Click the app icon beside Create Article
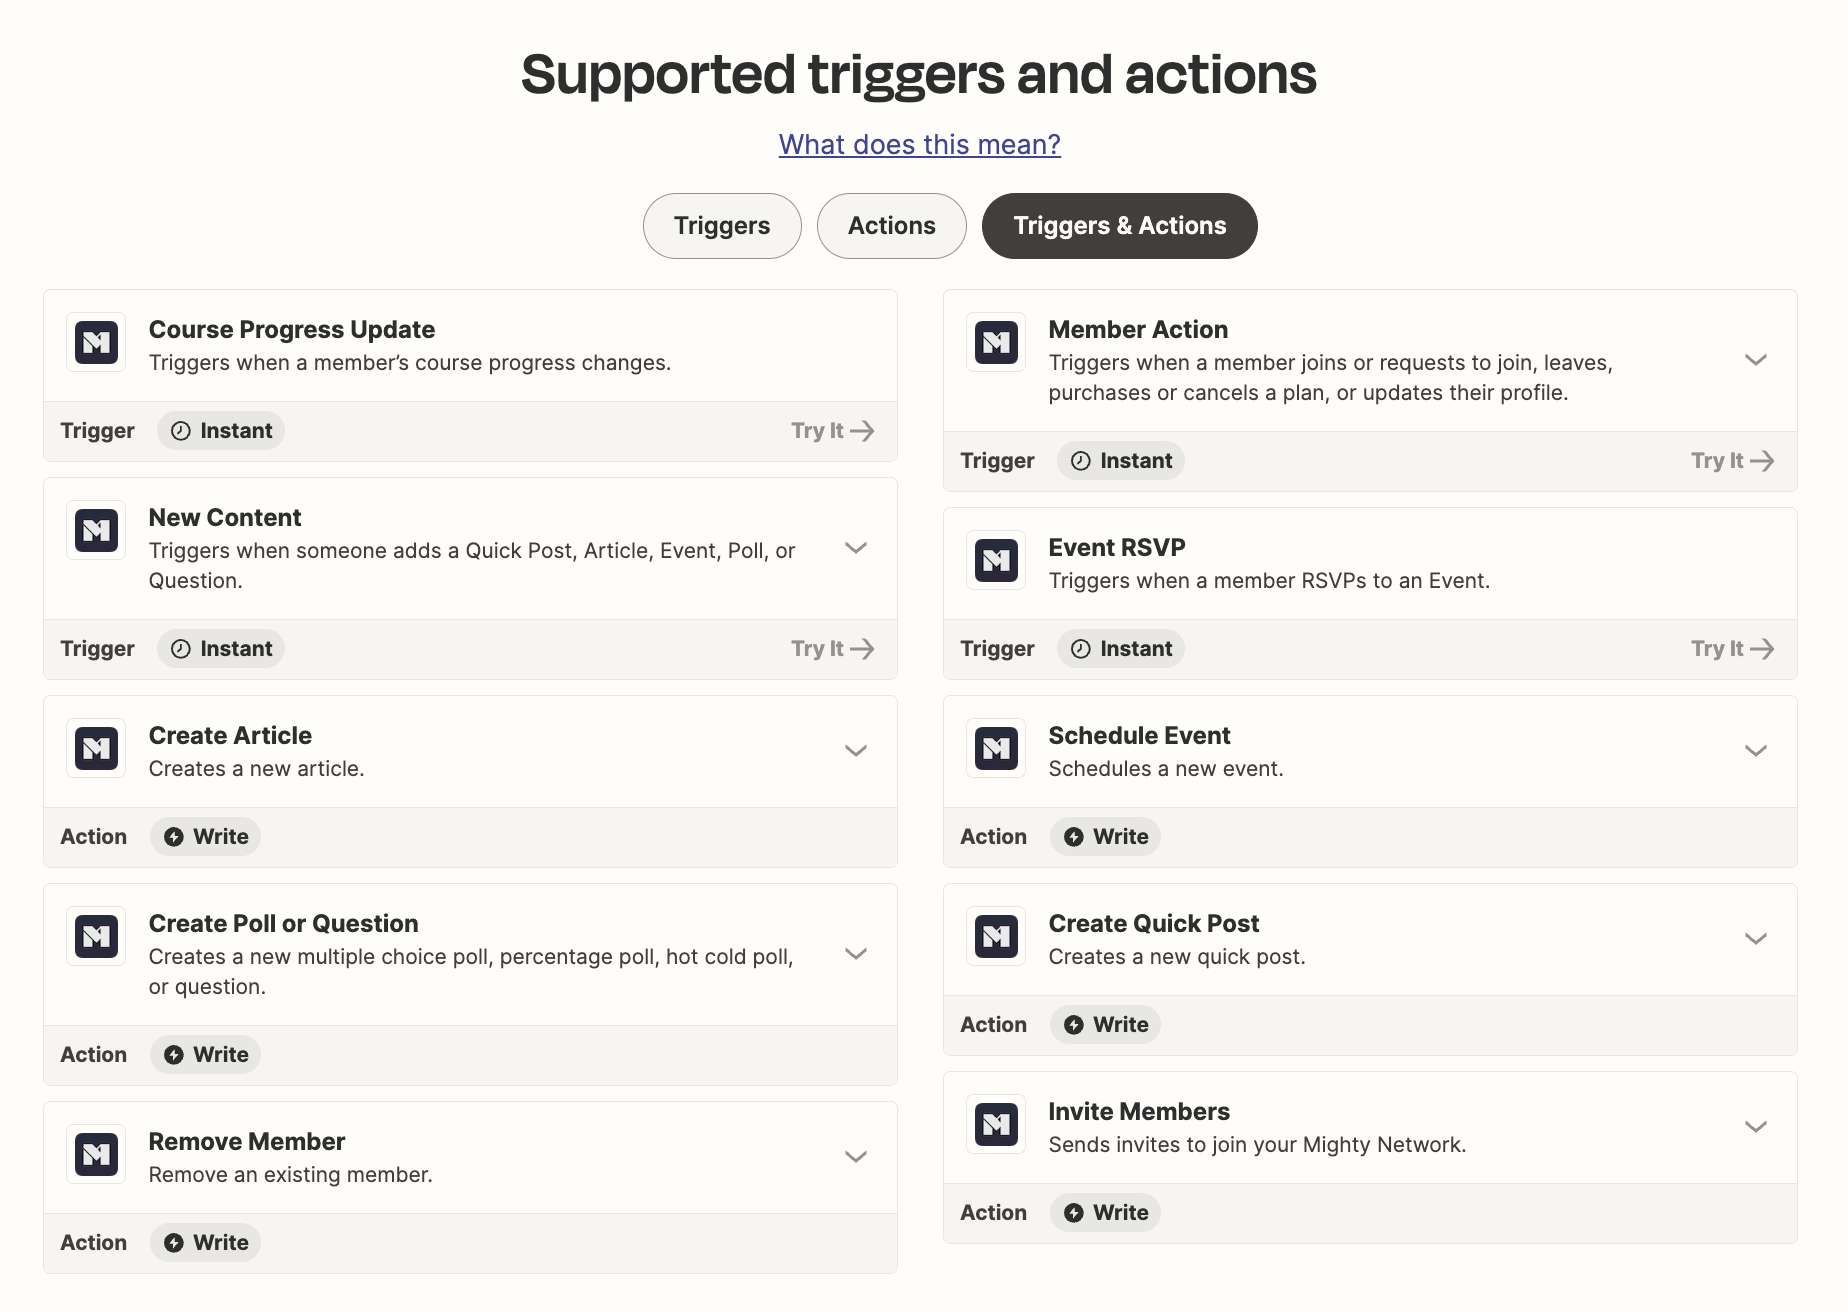Image resolution: width=1848 pixels, height=1312 pixels. 96,749
